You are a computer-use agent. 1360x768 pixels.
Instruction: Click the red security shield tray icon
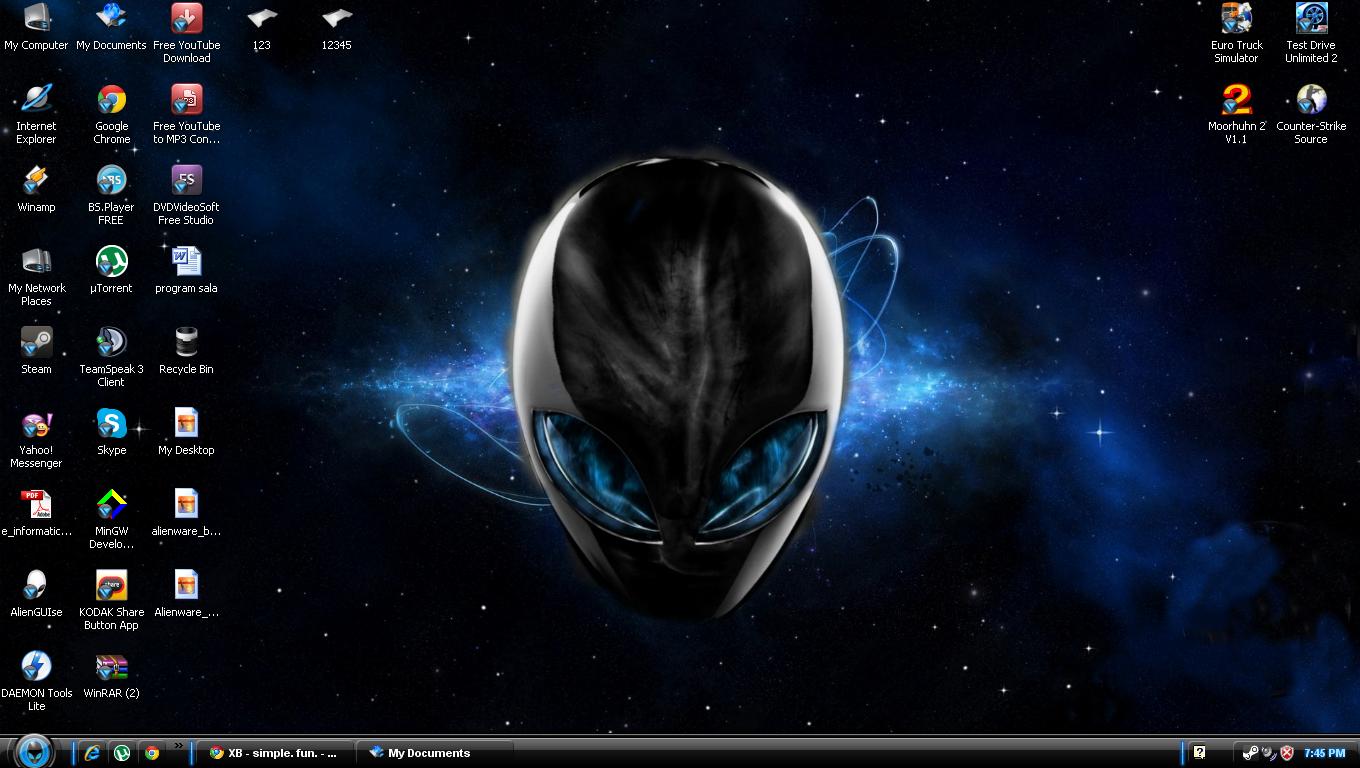coord(1287,753)
